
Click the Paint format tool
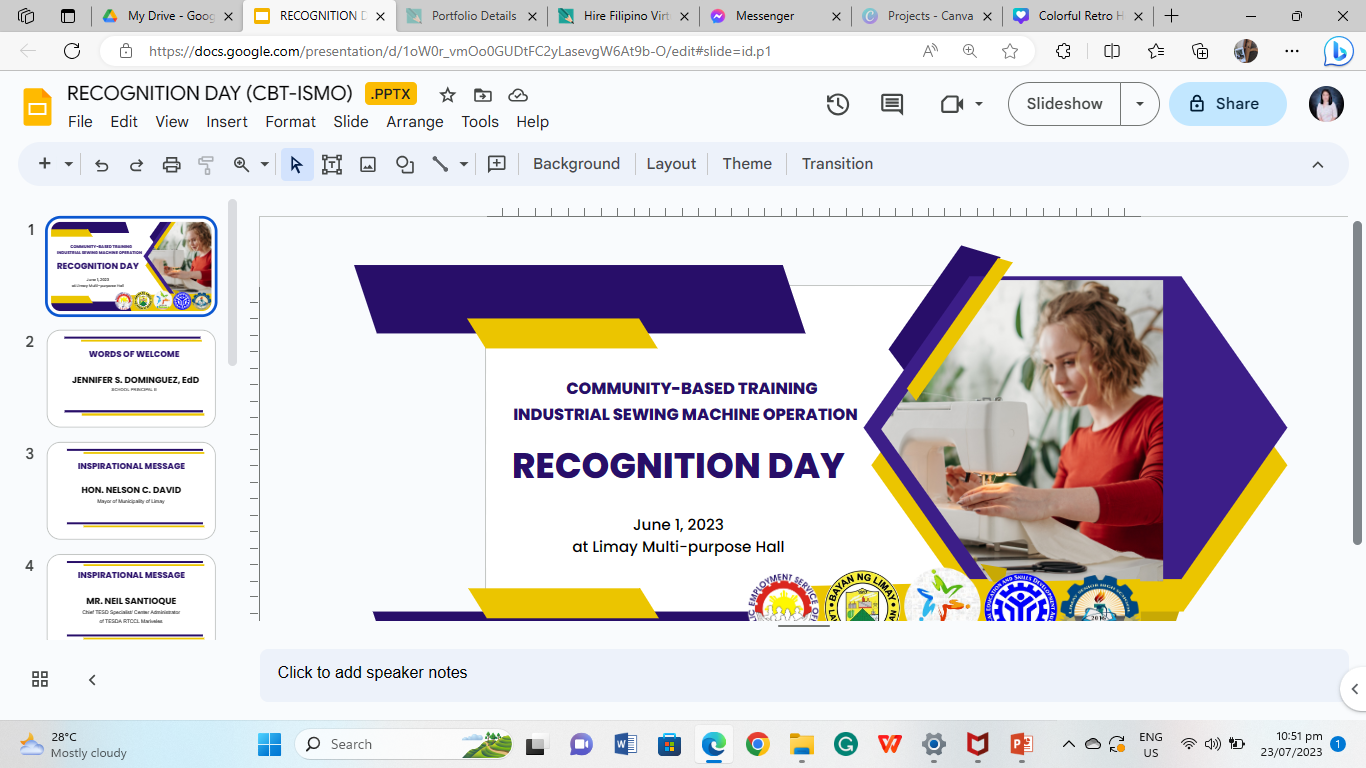[206, 165]
